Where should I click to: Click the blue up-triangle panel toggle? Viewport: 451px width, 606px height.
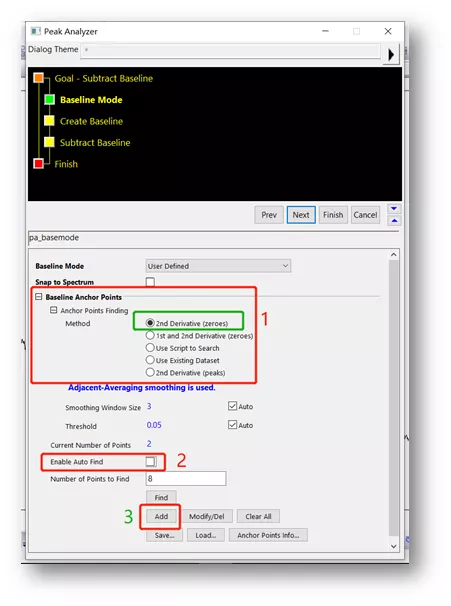tap(394, 221)
